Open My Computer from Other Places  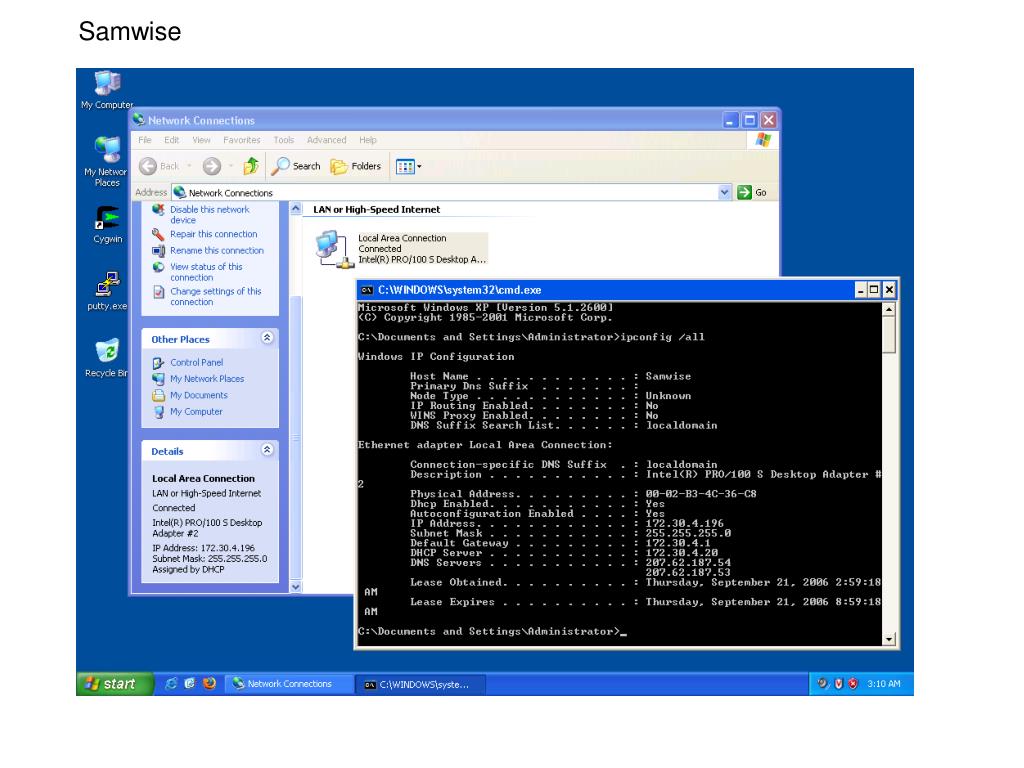pyautogui.click(x=196, y=412)
